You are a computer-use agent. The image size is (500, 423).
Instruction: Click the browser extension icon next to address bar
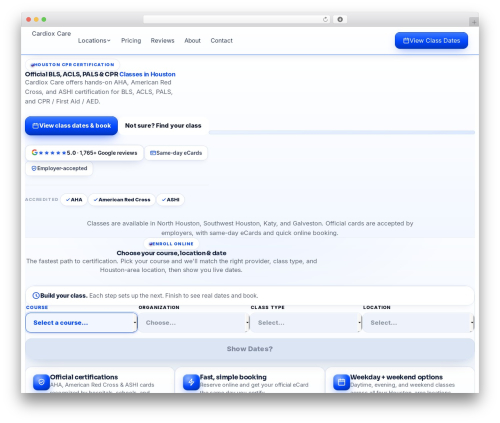340,20
